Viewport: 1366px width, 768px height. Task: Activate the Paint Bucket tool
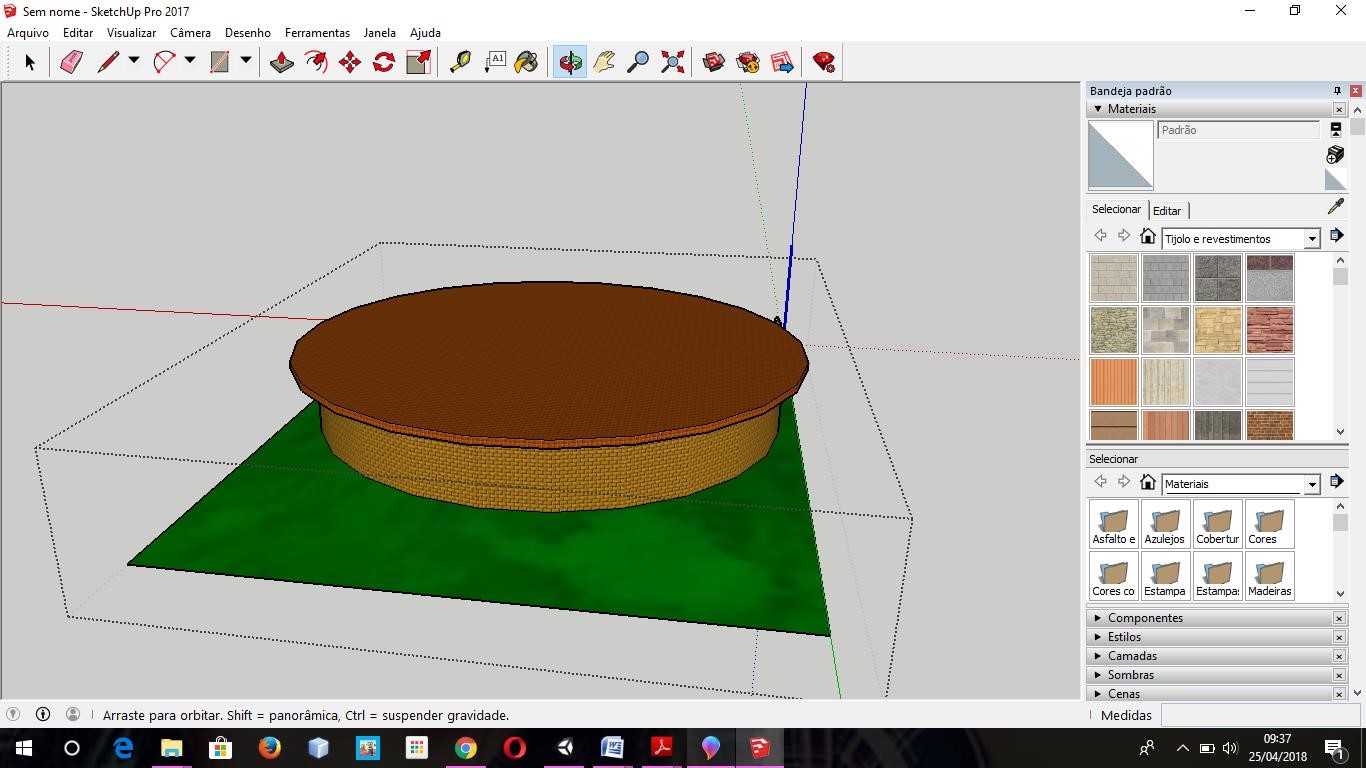[526, 62]
